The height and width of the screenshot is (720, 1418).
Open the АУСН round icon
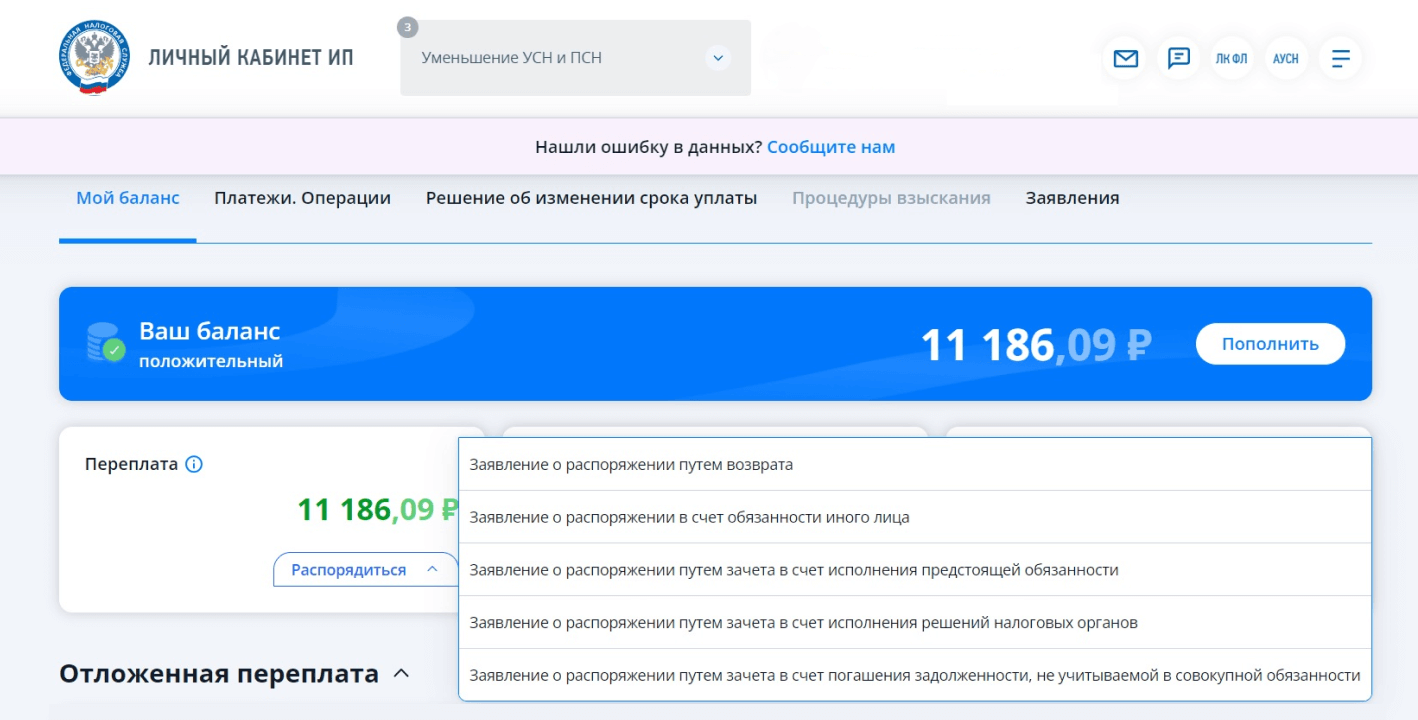click(1286, 58)
